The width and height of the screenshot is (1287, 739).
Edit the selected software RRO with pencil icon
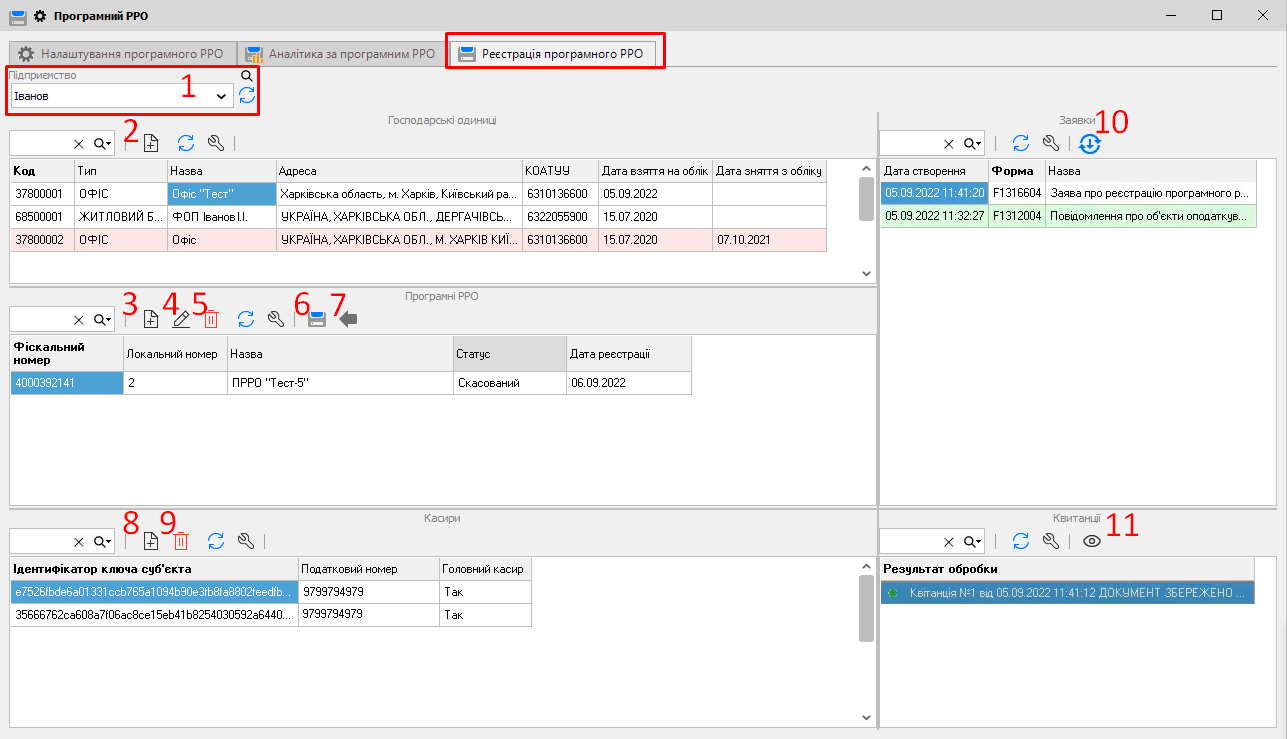181,319
